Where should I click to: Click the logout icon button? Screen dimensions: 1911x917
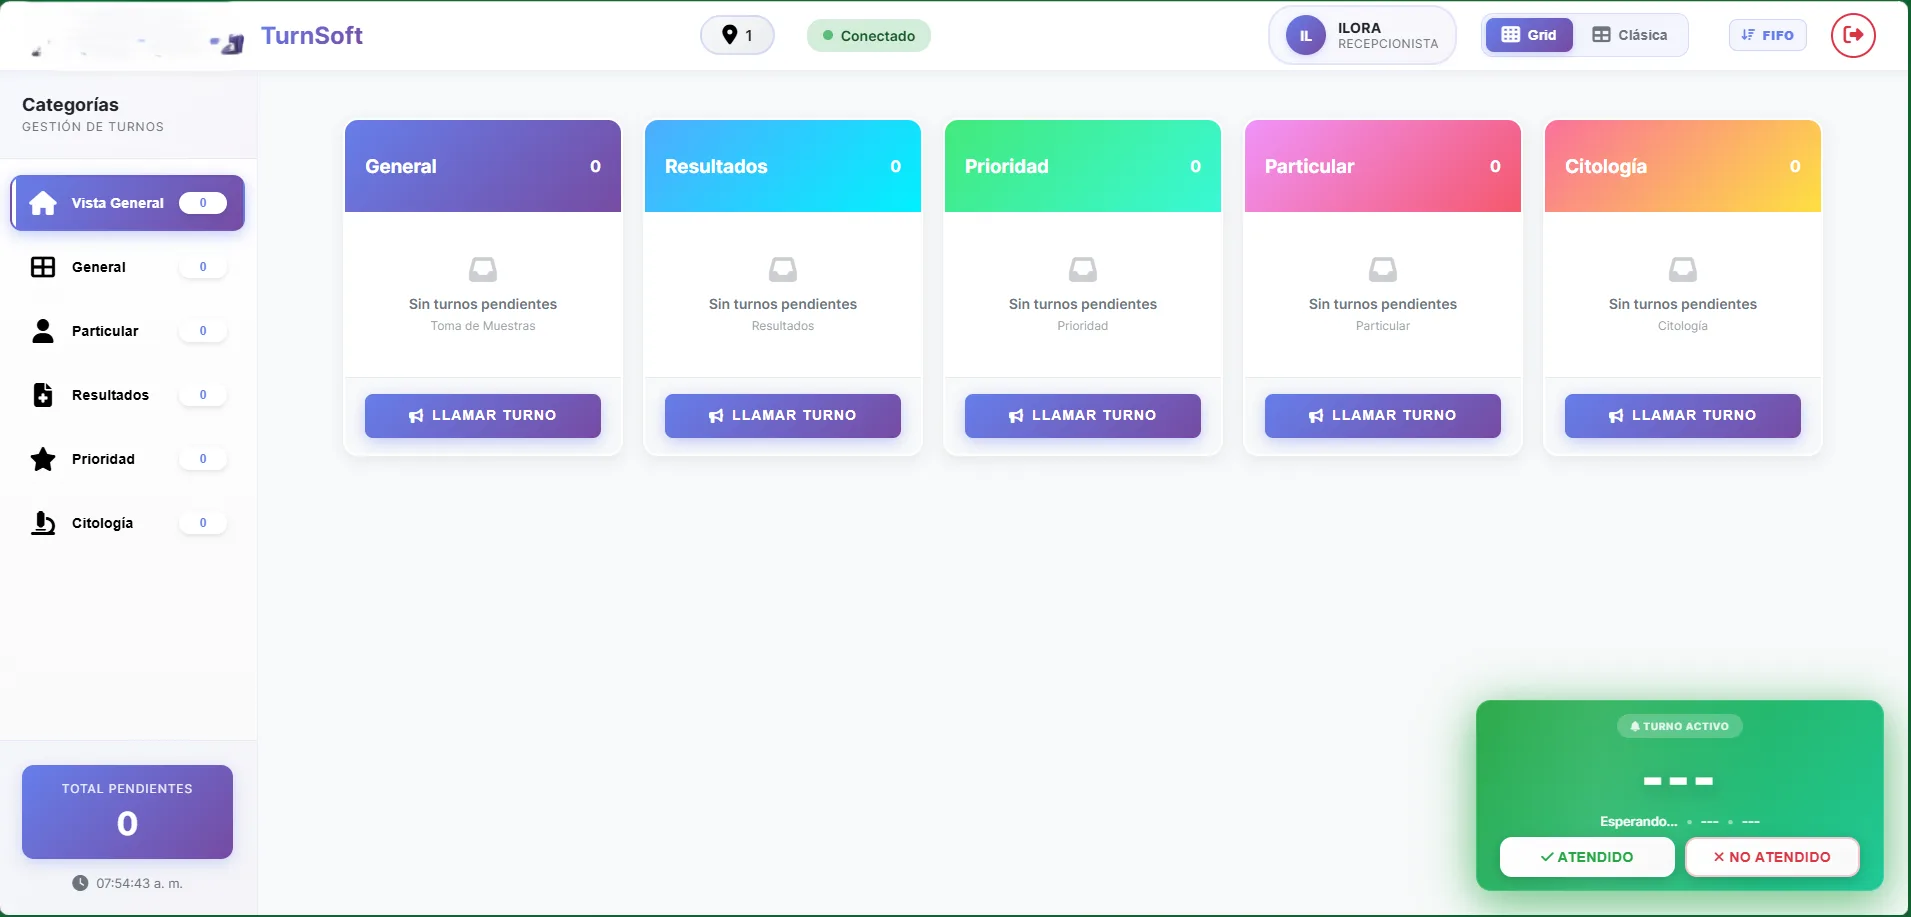pyautogui.click(x=1853, y=35)
